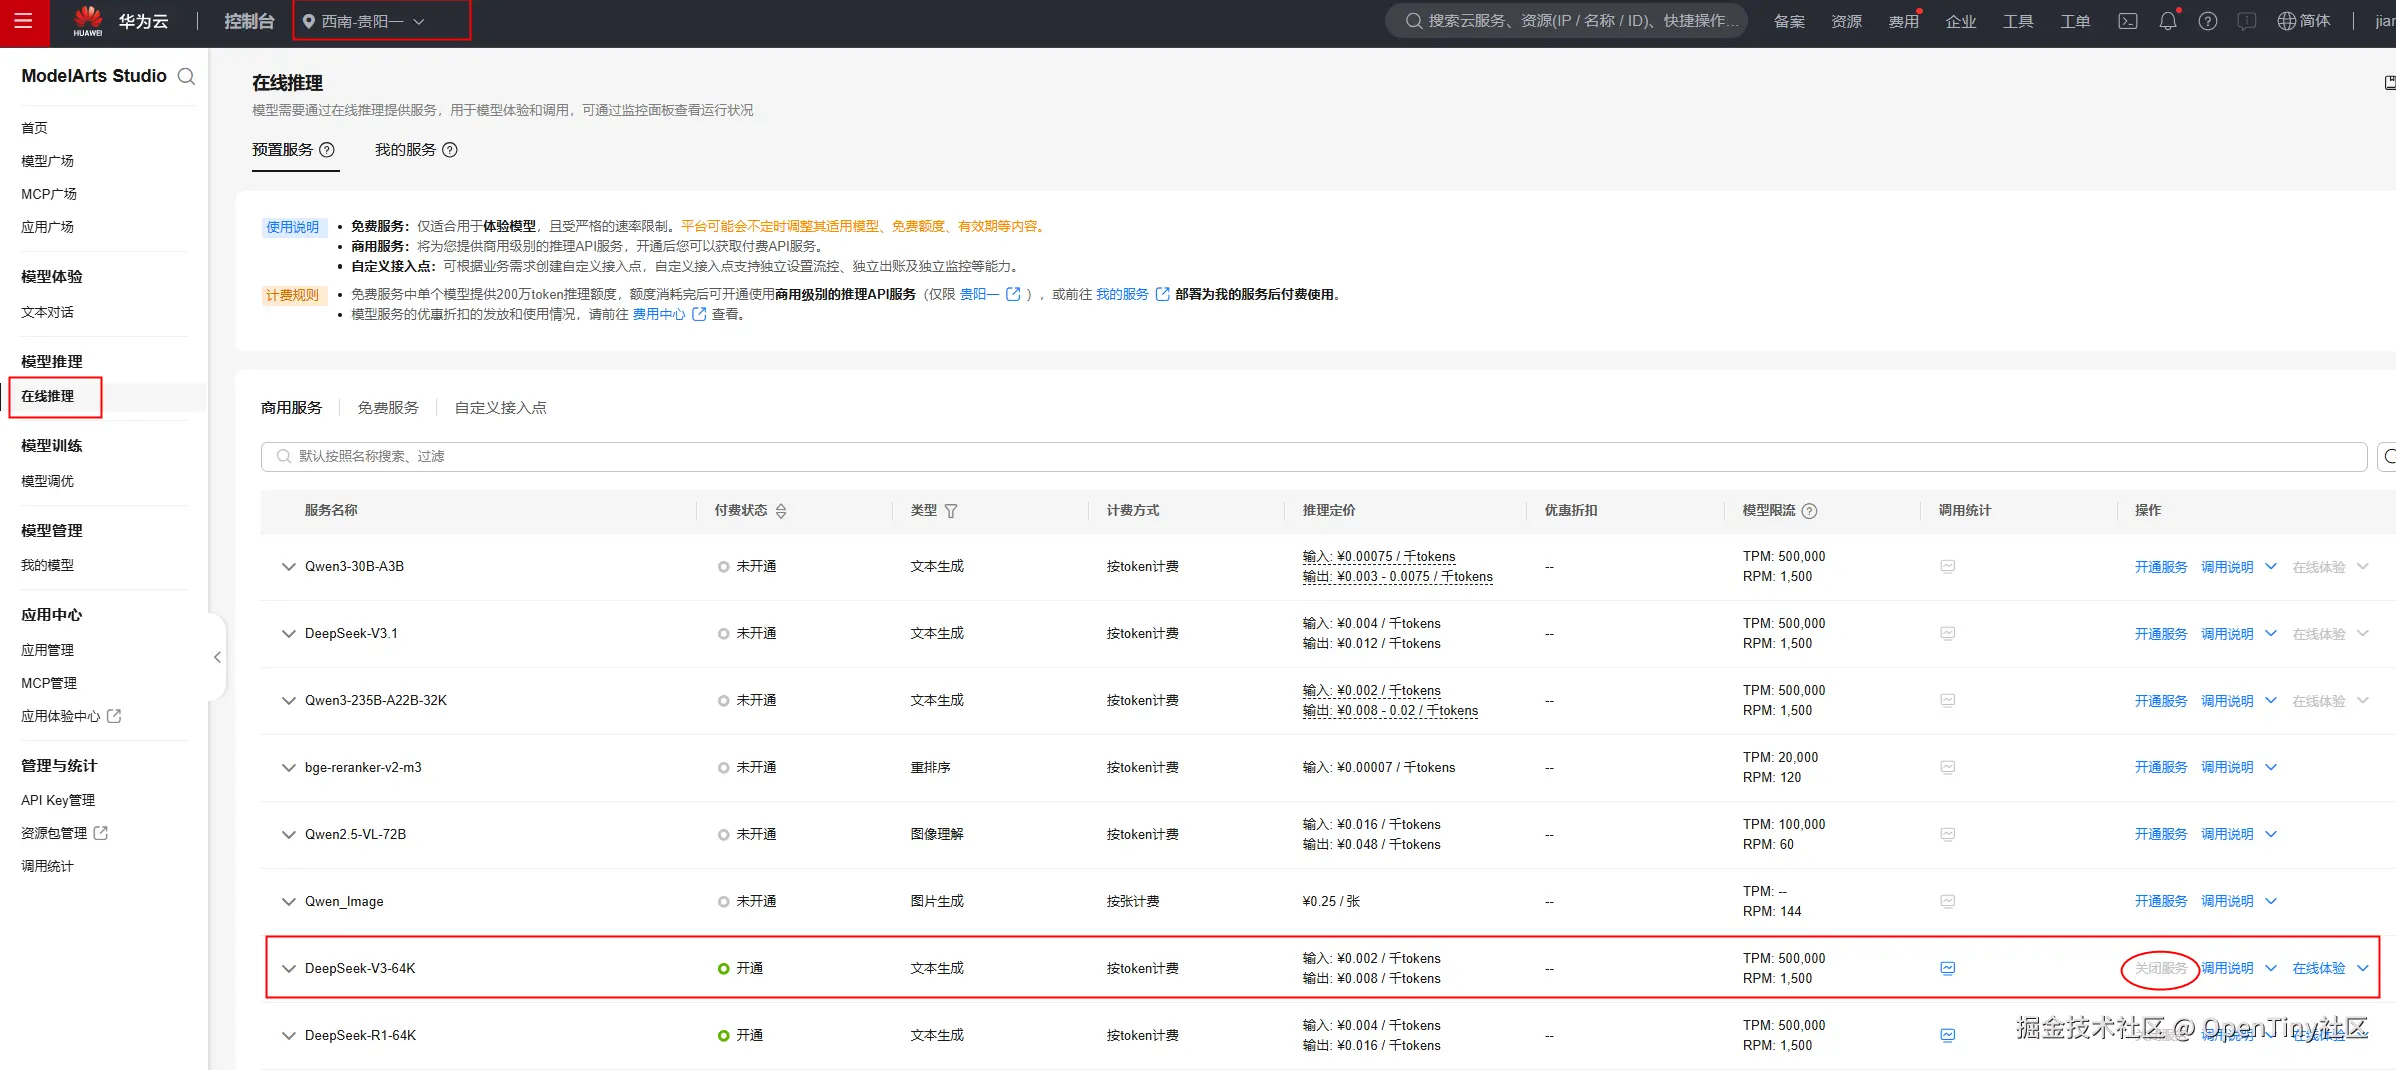Switch to the 预置服务 tab
The image size is (2396, 1070).
tap(283, 150)
